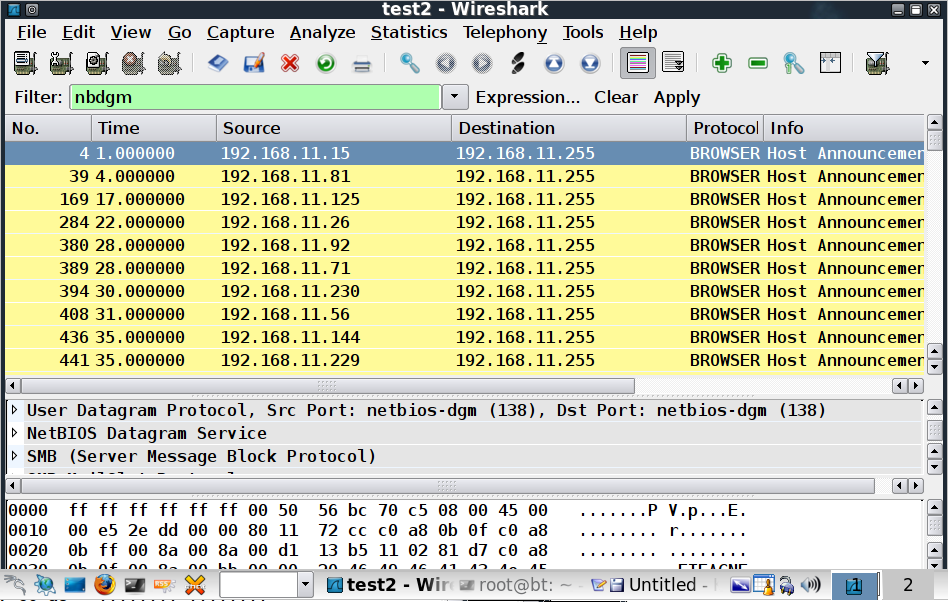
Task: Reset zoom to normal size
Action: pos(794,63)
